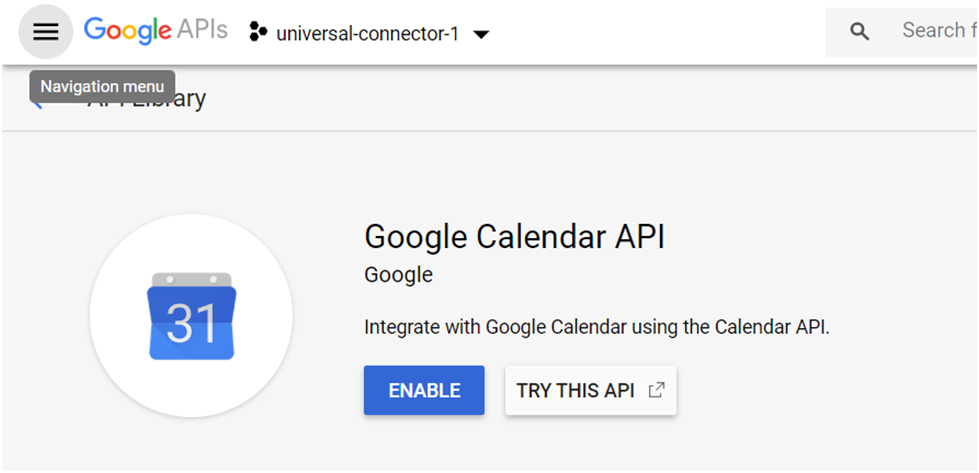Click the API Library page title
The image size is (979, 473).
coord(147,99)
